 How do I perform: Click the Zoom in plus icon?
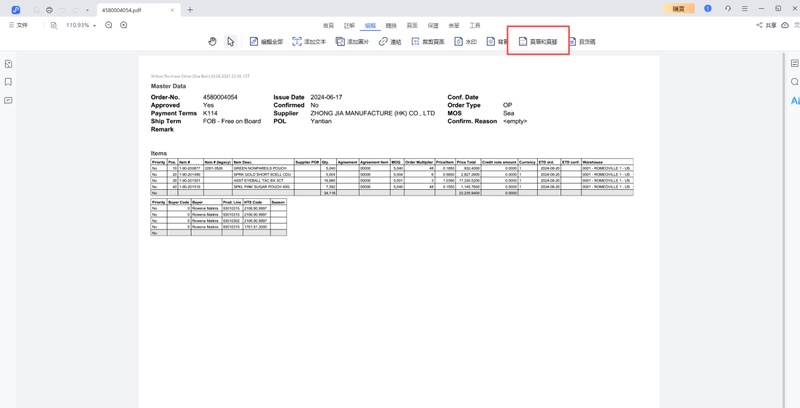point(124,25)
